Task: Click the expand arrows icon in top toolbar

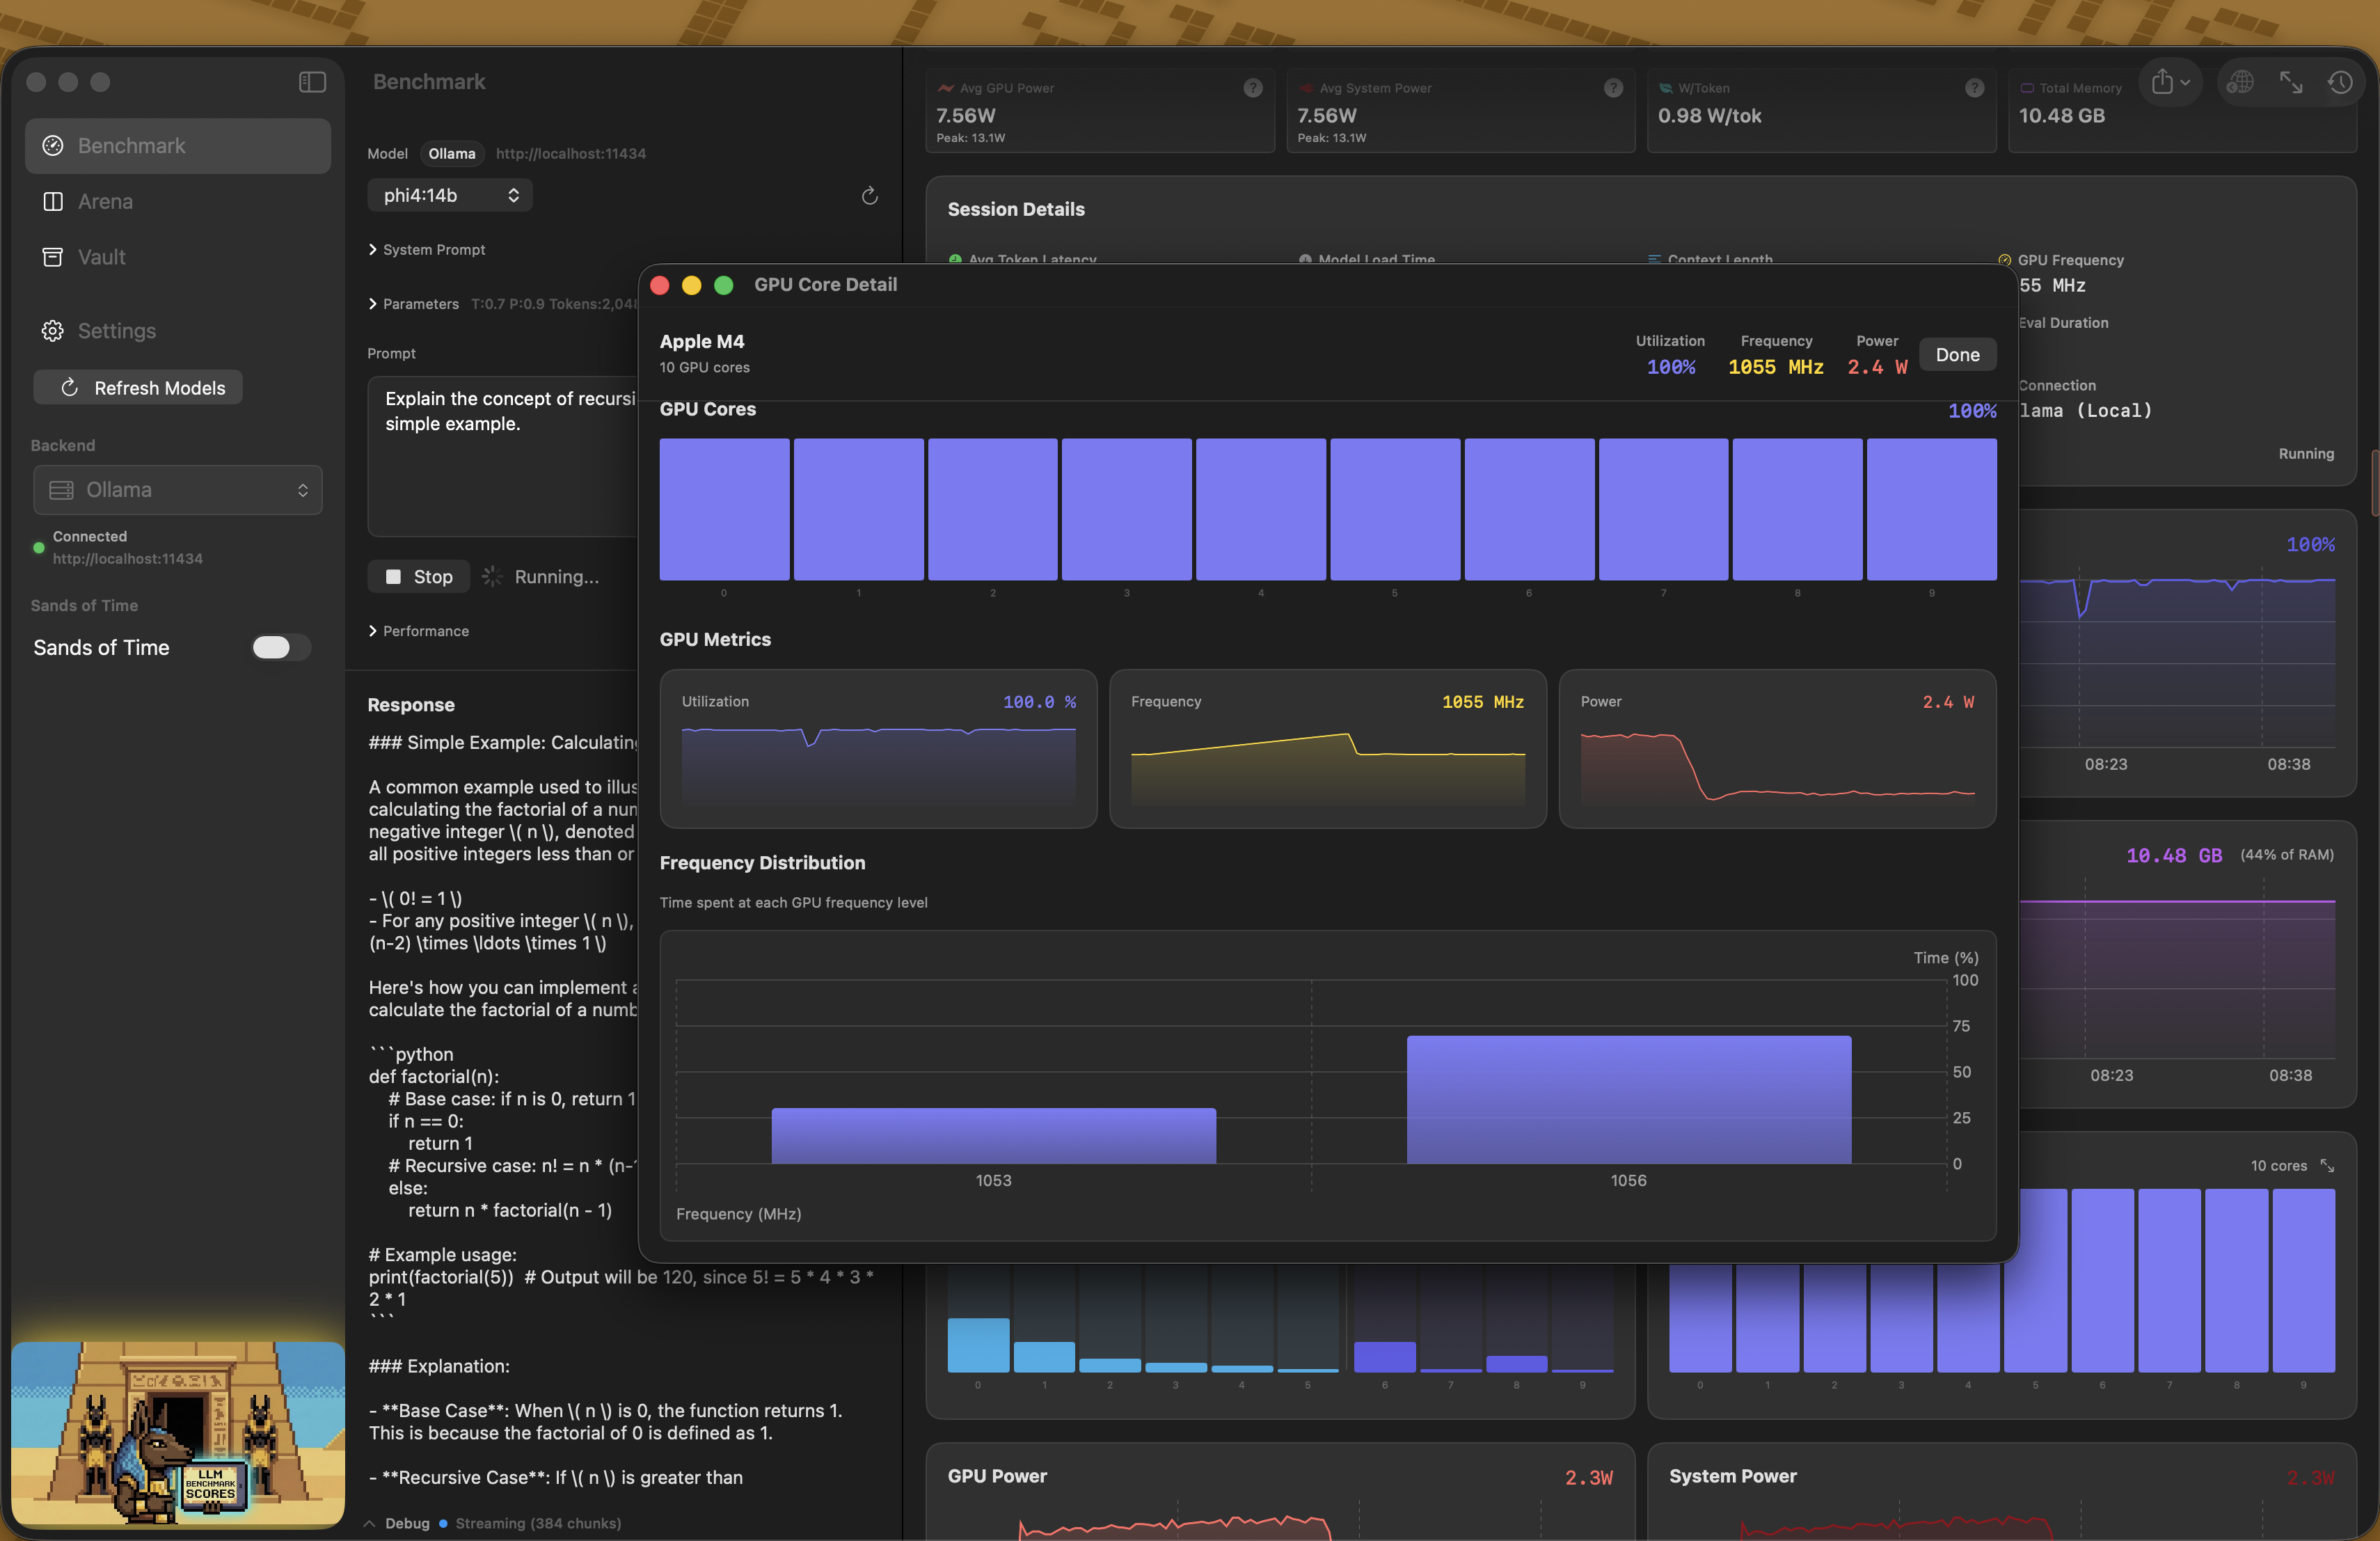Action: click(x=2291, y=82)
